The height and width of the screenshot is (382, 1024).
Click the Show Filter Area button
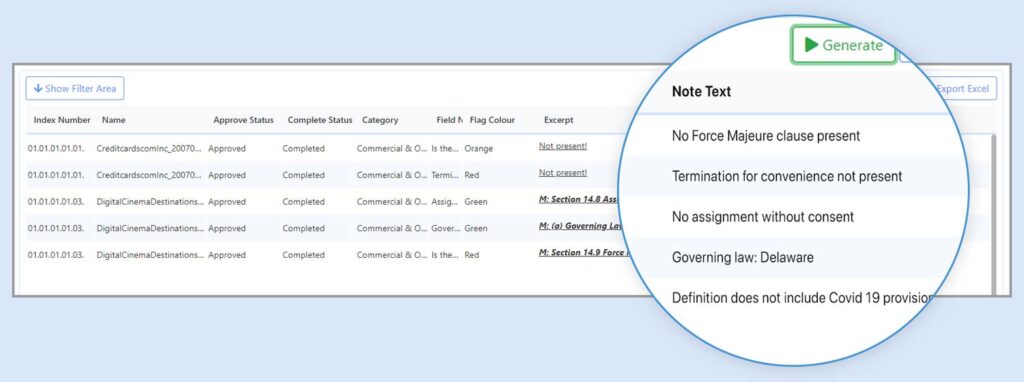75,89
